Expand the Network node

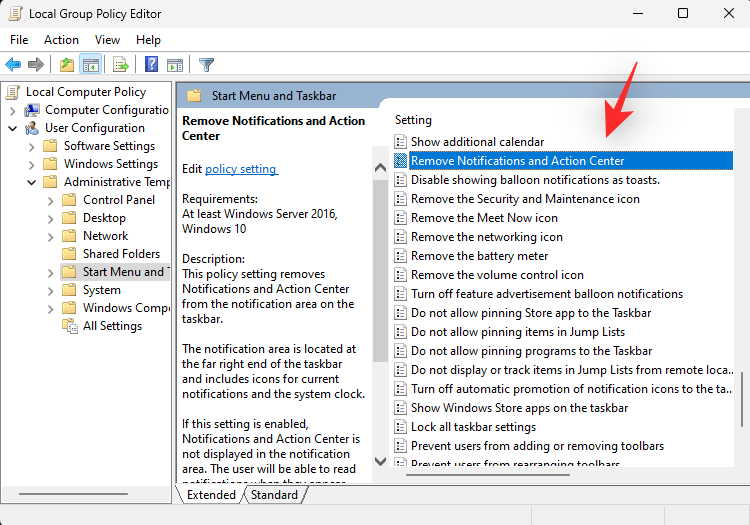click(51, 236)
